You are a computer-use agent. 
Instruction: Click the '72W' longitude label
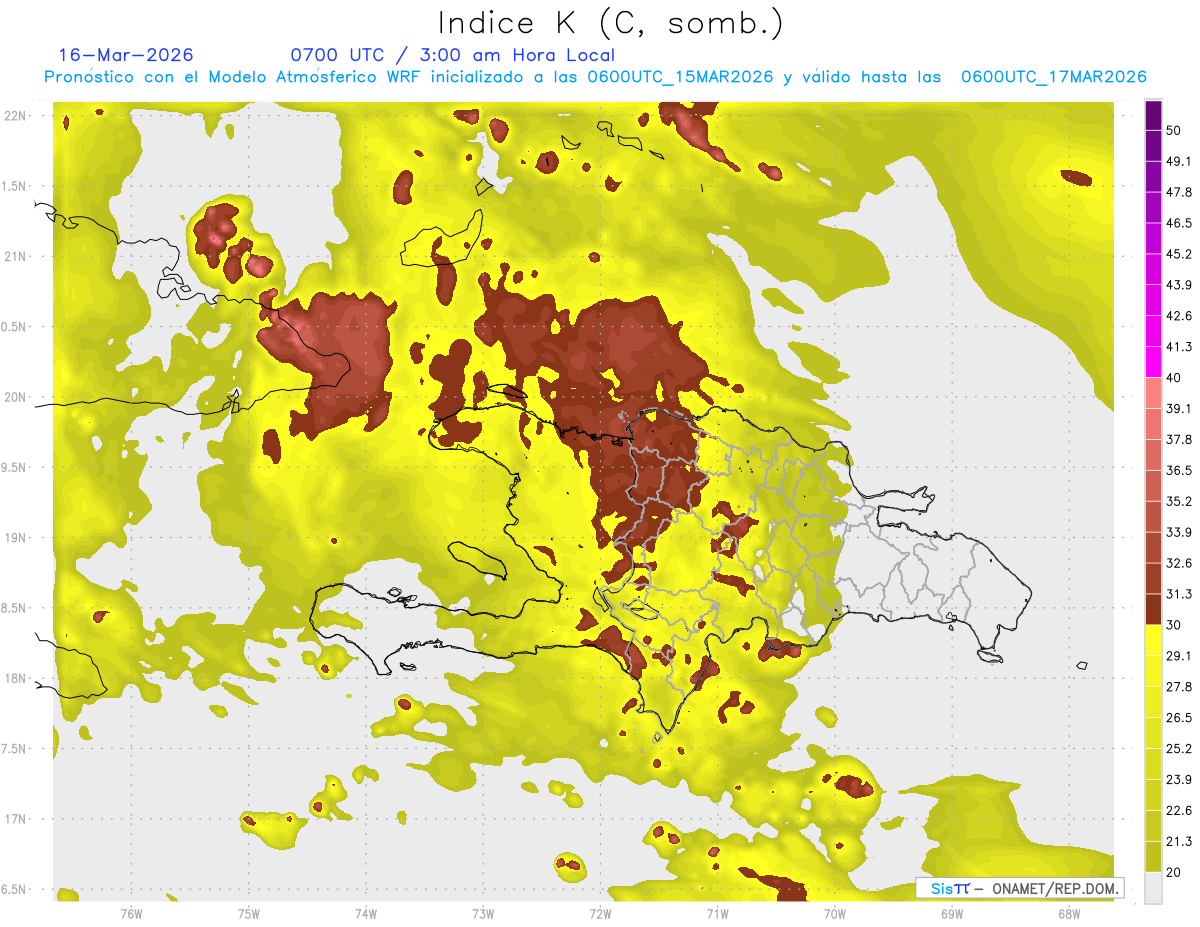coord(600,913)
